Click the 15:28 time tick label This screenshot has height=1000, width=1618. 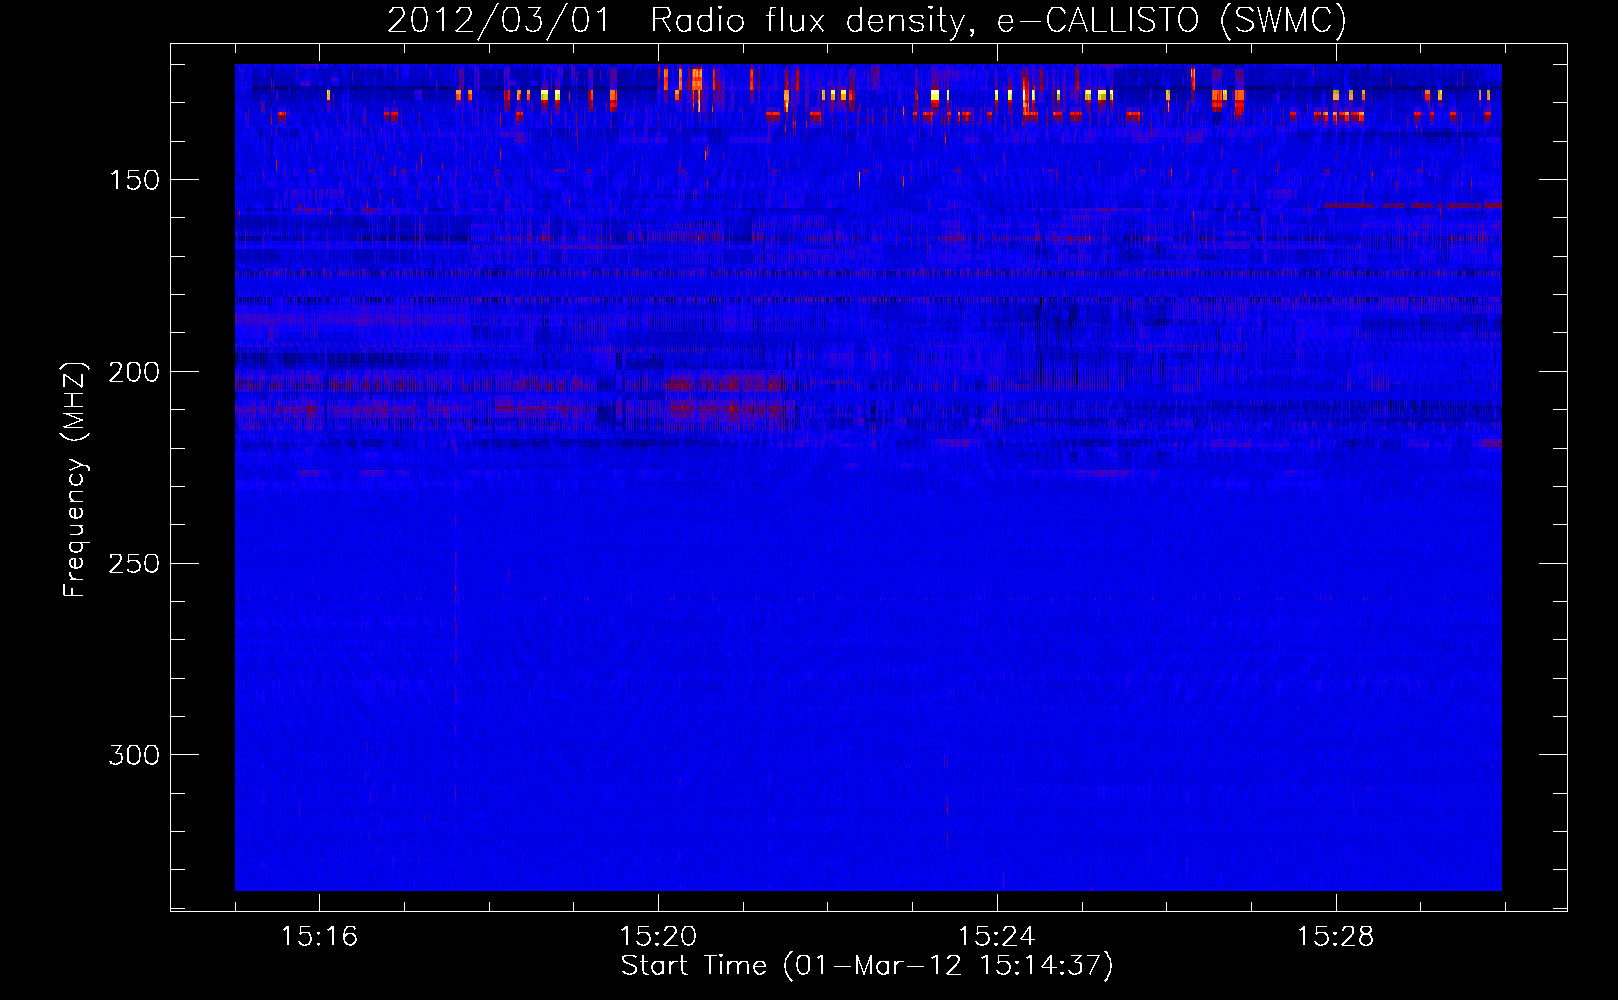pyautogui.click(x=1335, y=937)
